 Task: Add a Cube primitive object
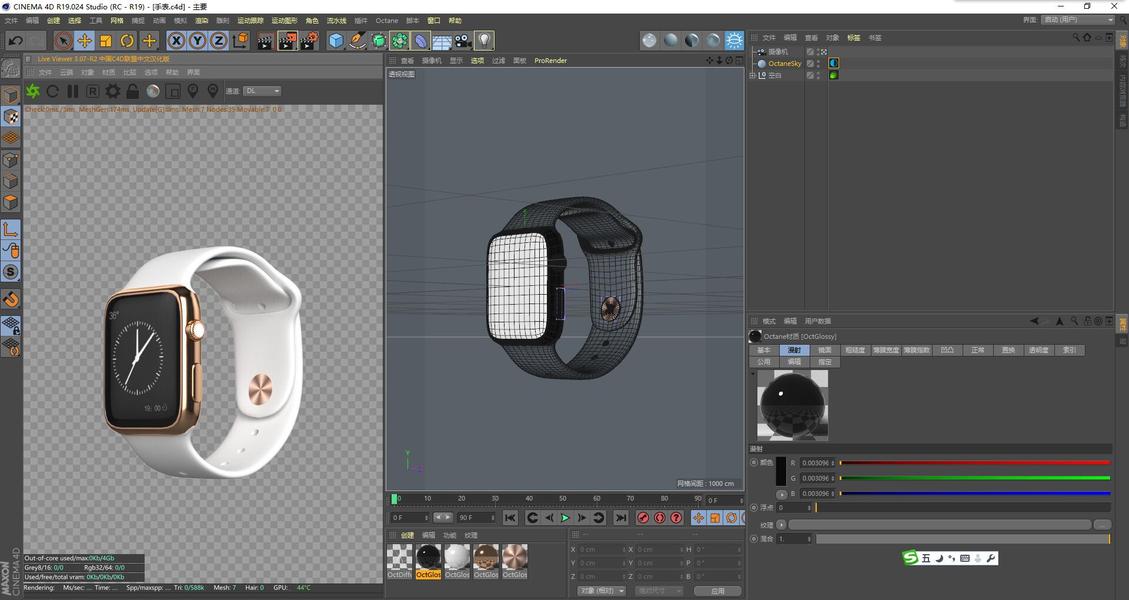point(336,40)
